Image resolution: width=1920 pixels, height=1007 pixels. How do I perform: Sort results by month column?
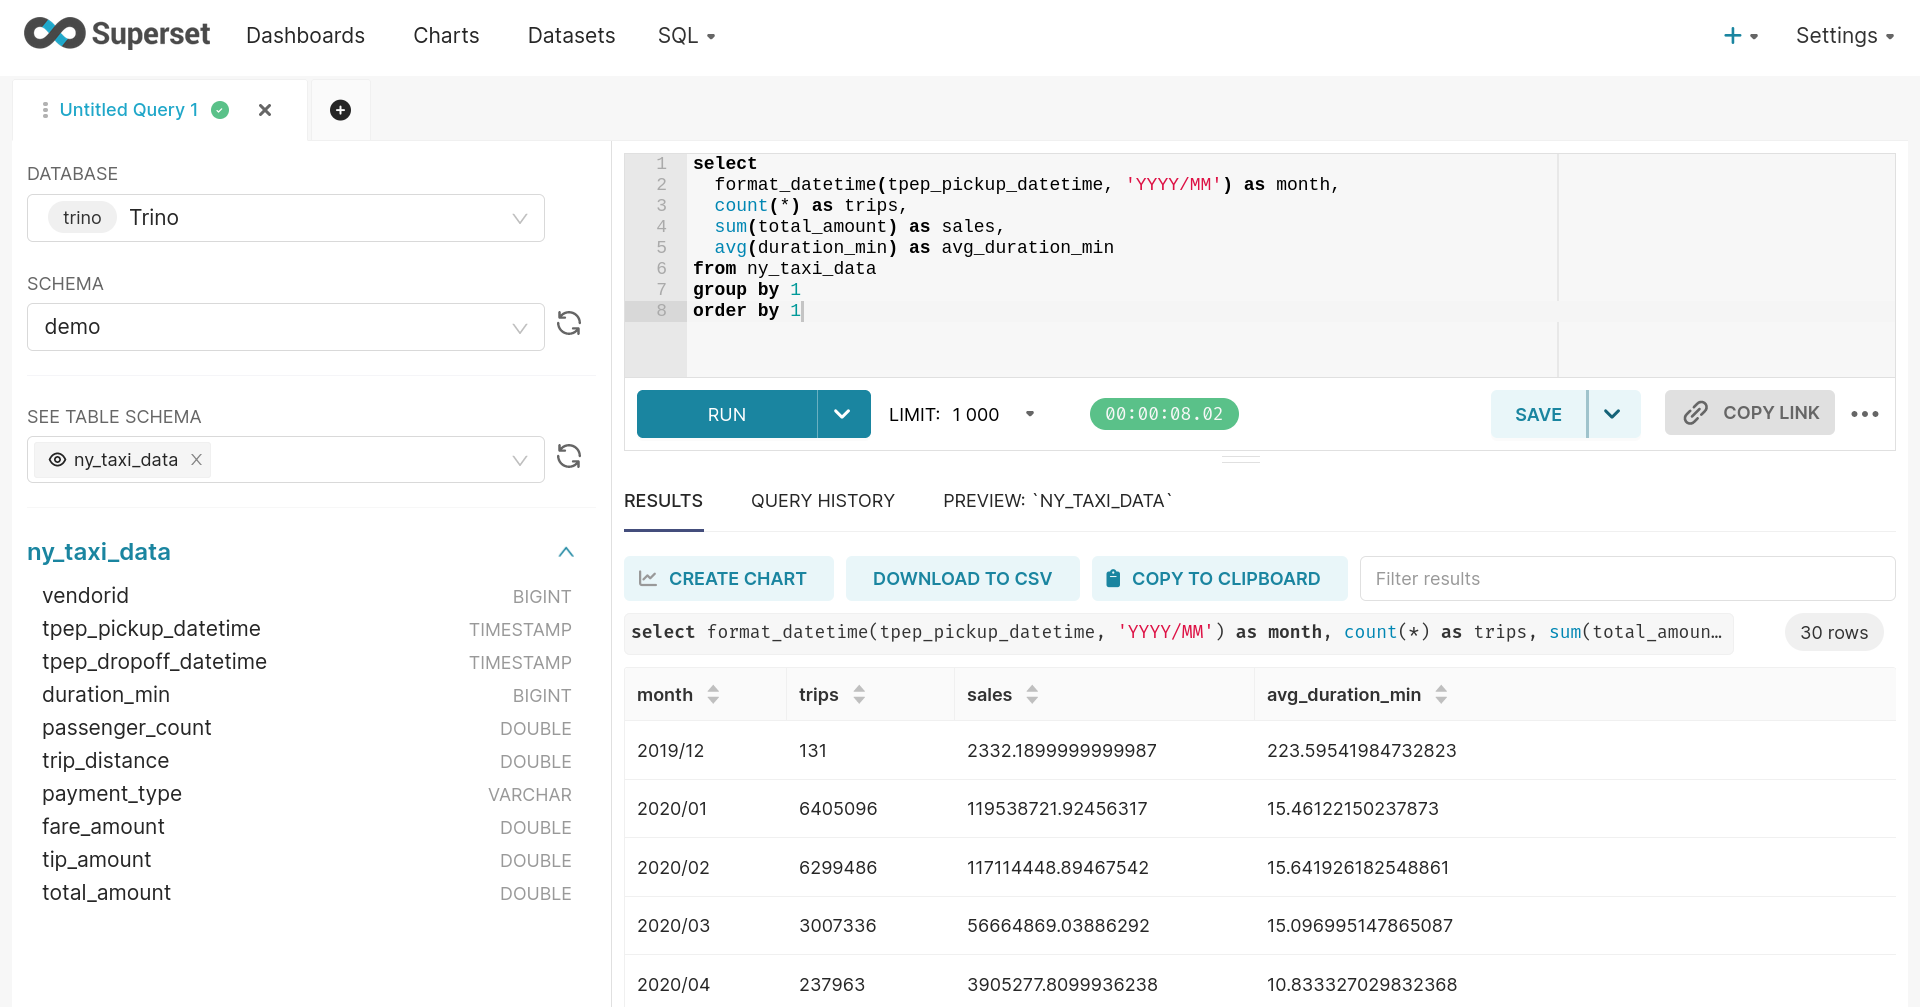click(x=713, y=694)
